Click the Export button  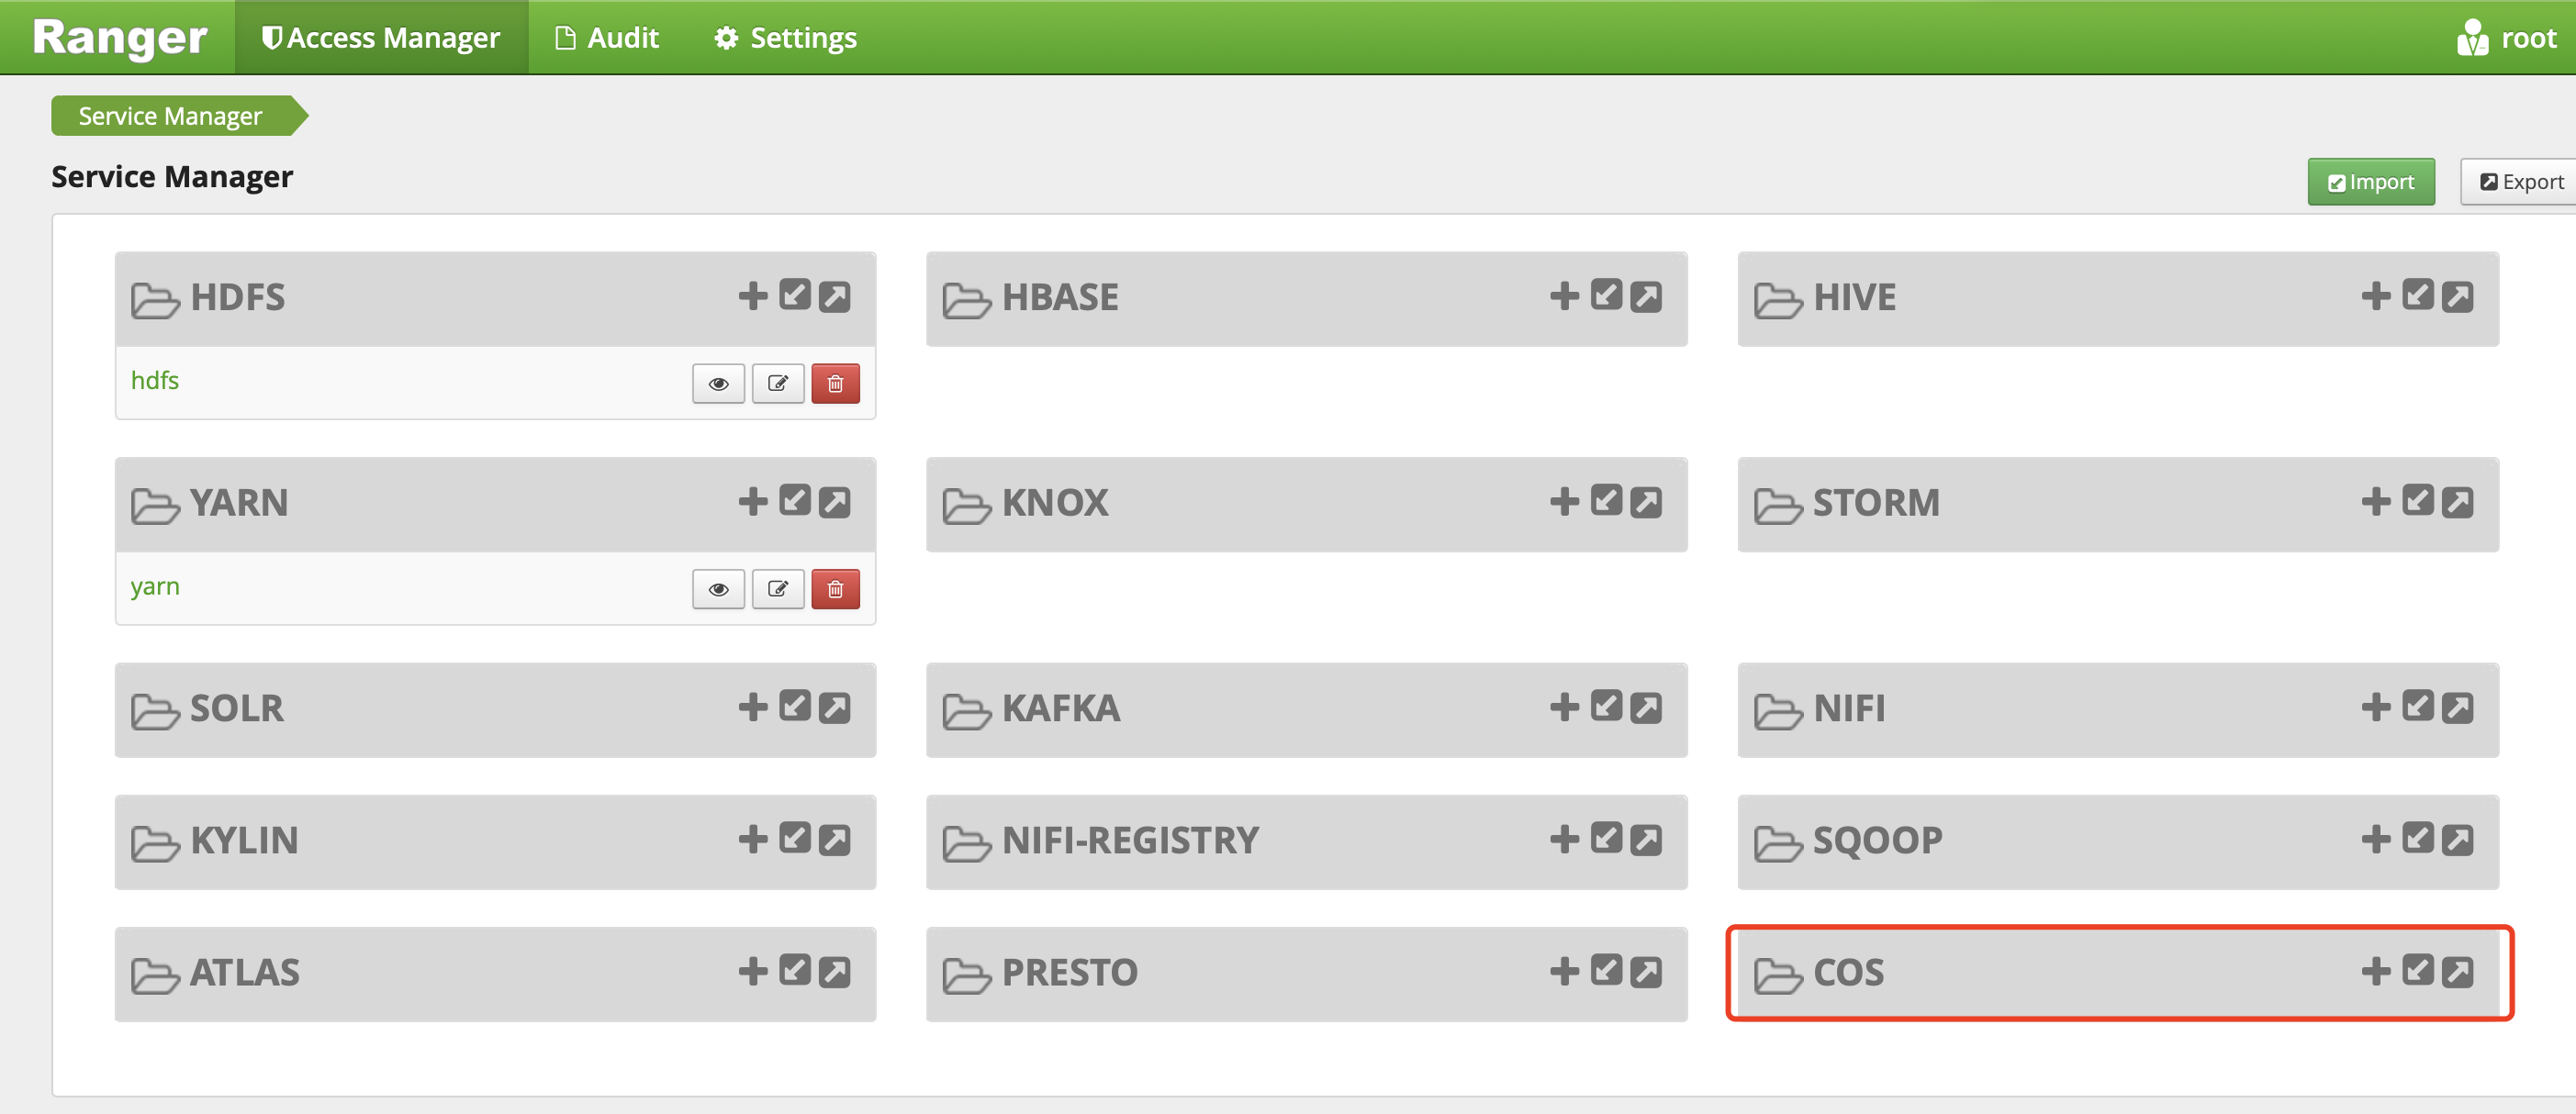coord(2521,182)
